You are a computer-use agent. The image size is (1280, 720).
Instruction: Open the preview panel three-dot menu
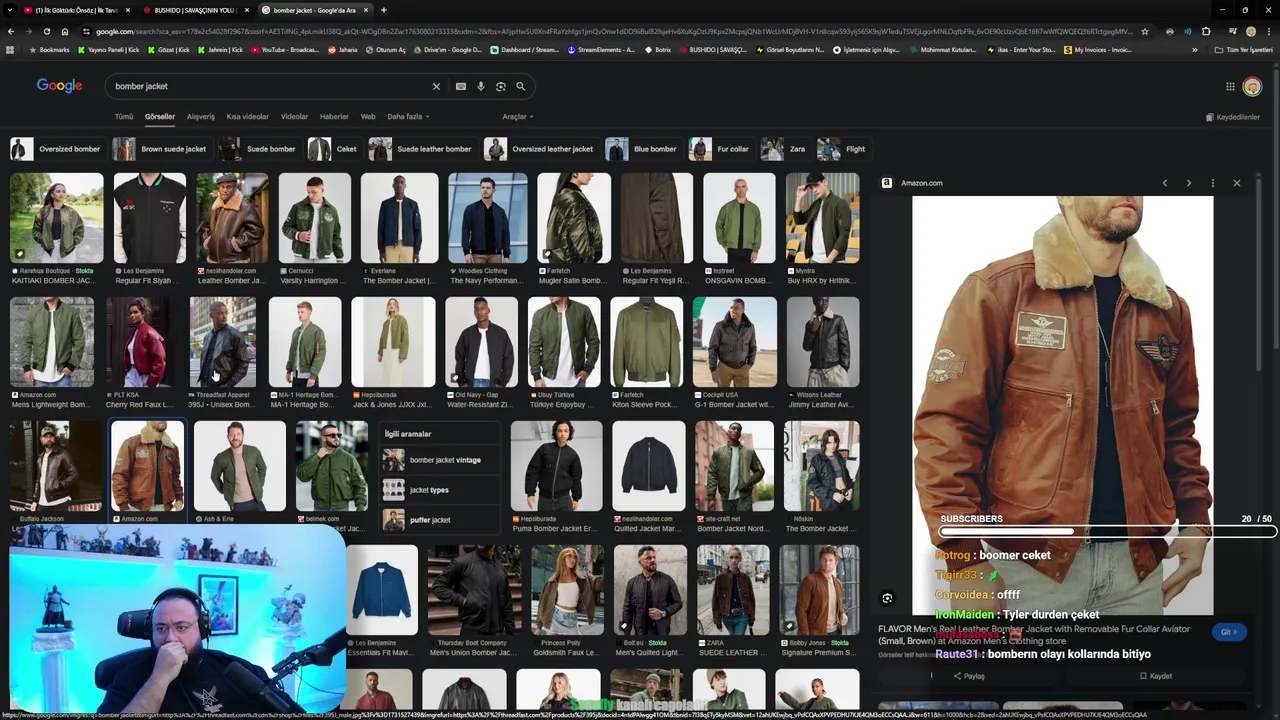click(1213, 183)
